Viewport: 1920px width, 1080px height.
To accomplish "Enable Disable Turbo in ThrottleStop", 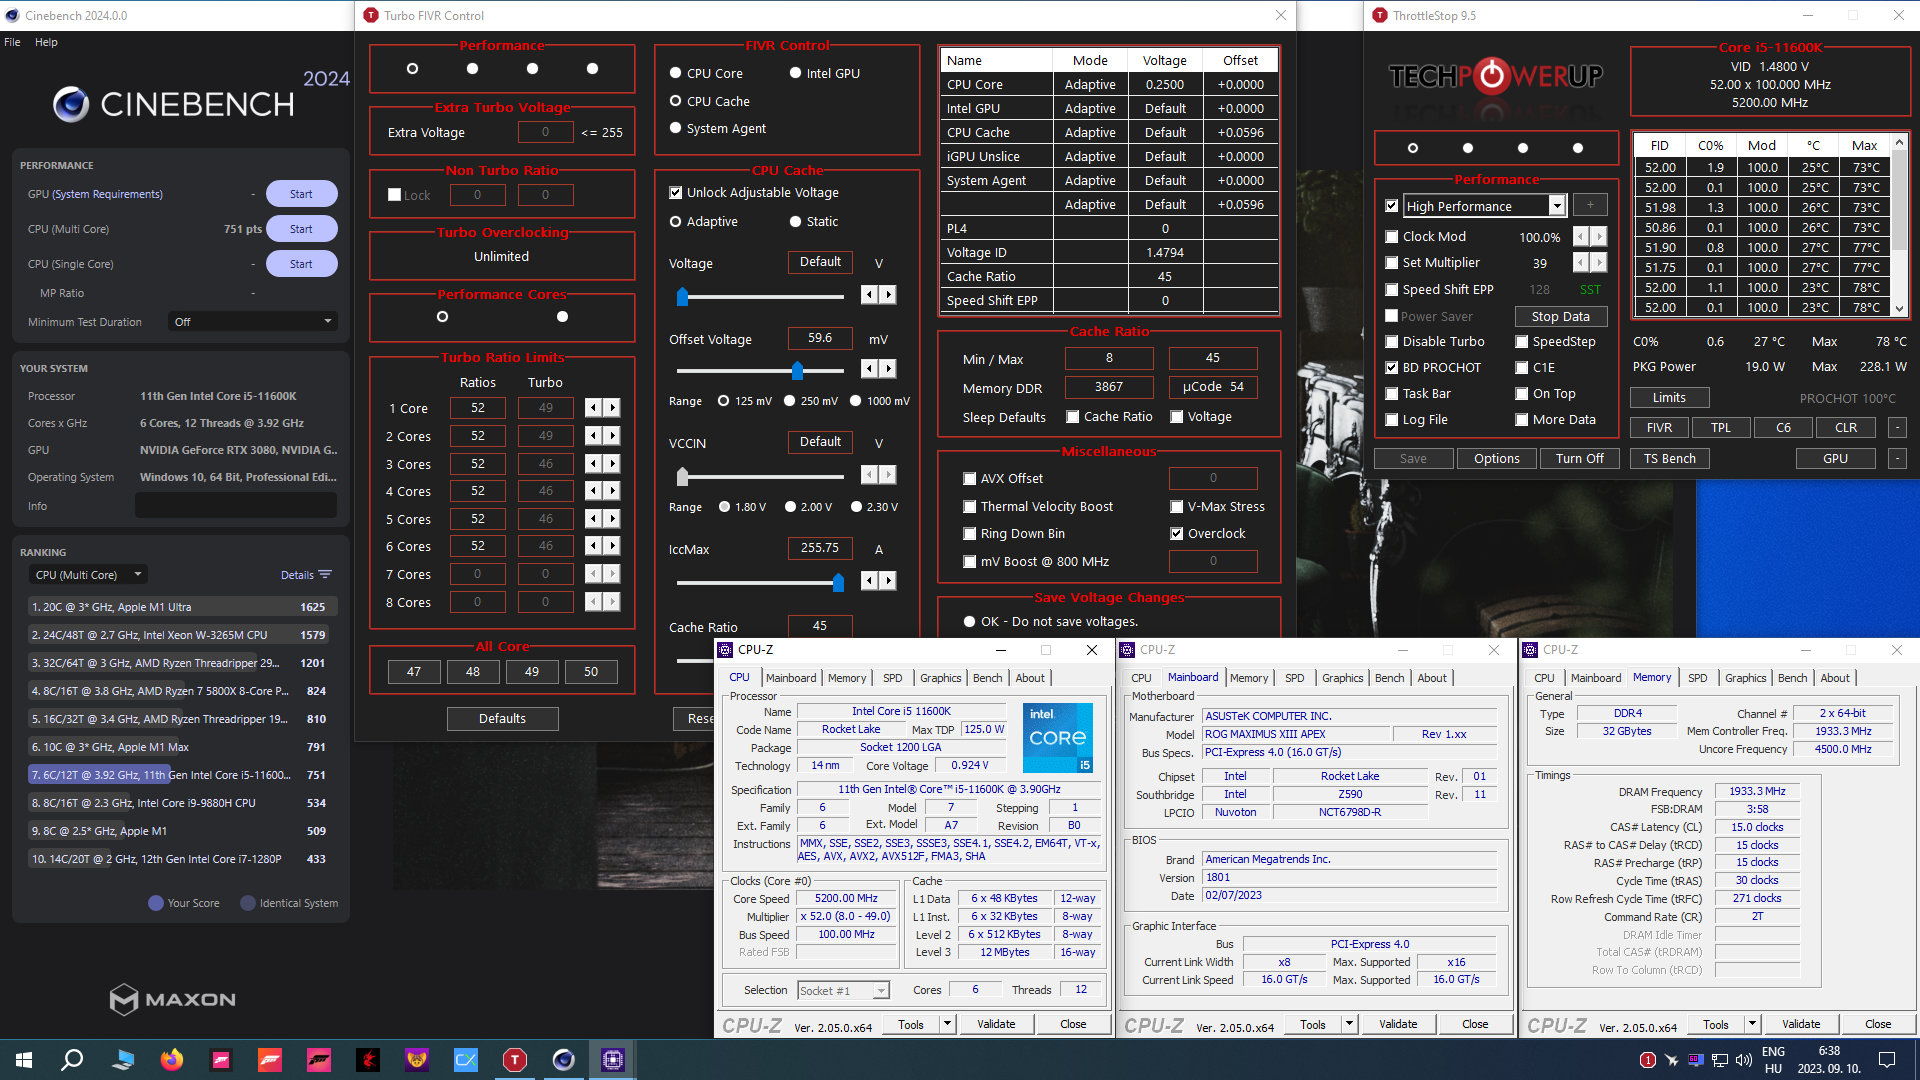I will (x=1392, y=342).
